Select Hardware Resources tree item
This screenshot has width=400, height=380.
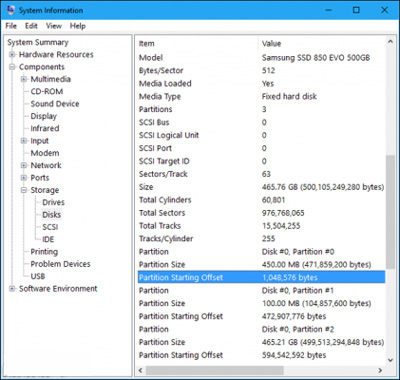click(x=56, y=54)
